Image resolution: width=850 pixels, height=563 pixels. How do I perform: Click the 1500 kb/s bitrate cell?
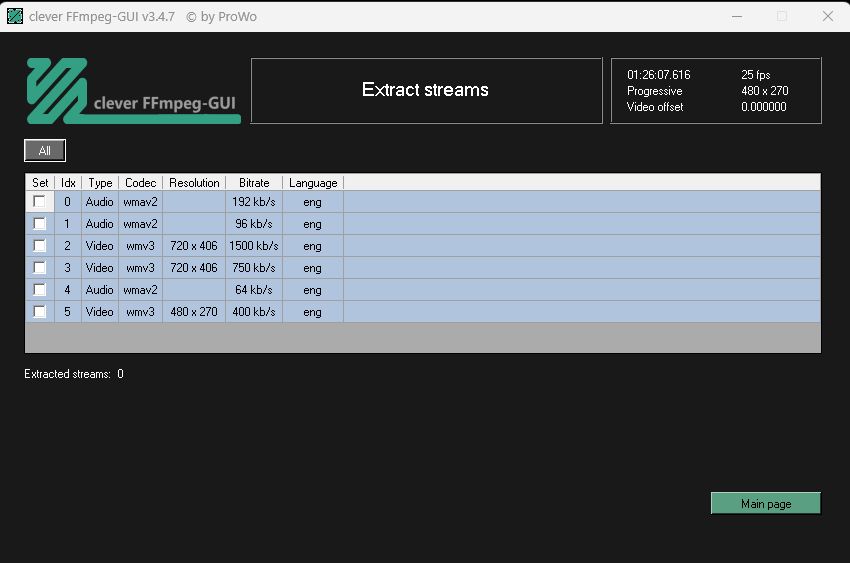tap(254, 245)
